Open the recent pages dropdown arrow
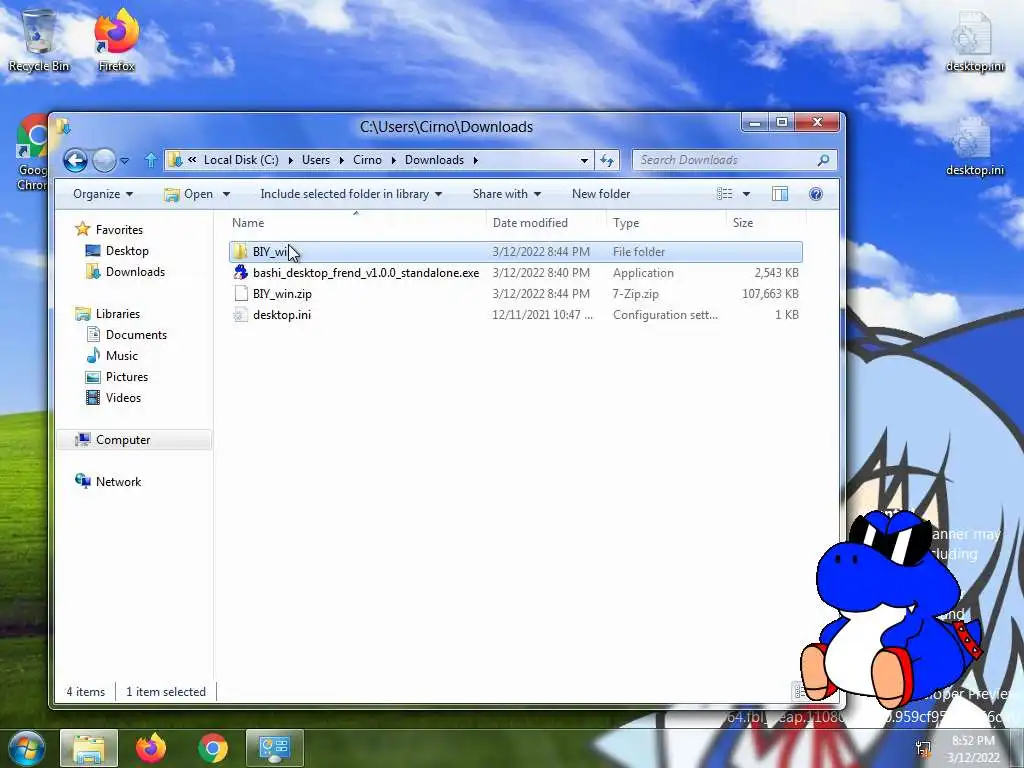The height and width of the screenshot is (768, 1024). point(125,161)
